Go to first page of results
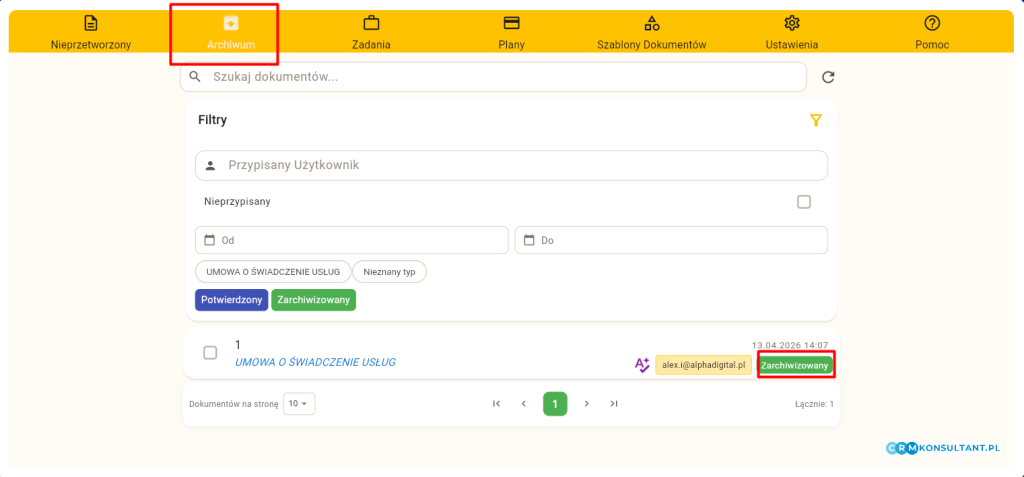The height and width of the screenshot is (477, 1024). pyautogui.click(x=496, y=403)
